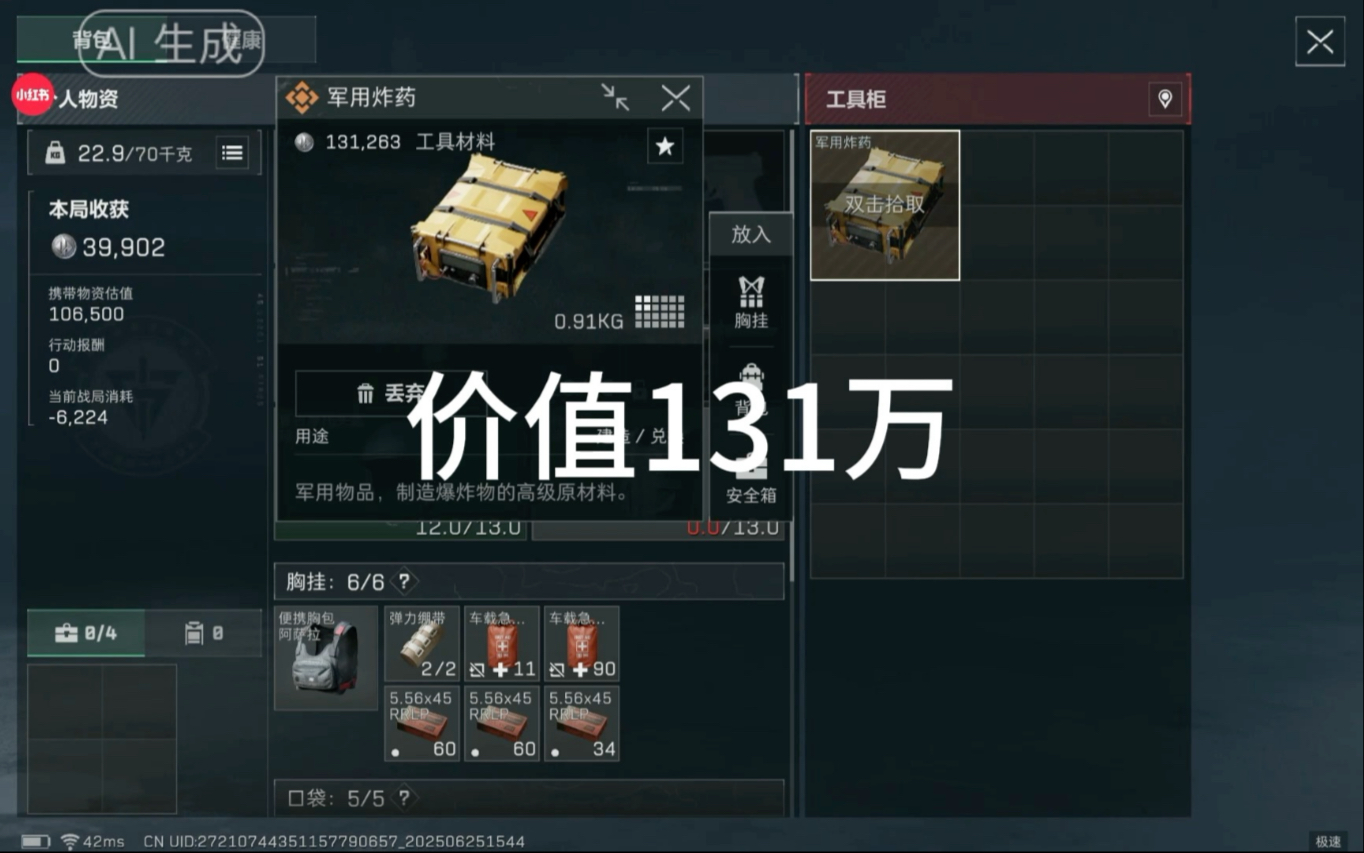This screenshot has height=853, width=1364.
Task: Close the 军用炸药 detail popup
Action: coord(676,97)
